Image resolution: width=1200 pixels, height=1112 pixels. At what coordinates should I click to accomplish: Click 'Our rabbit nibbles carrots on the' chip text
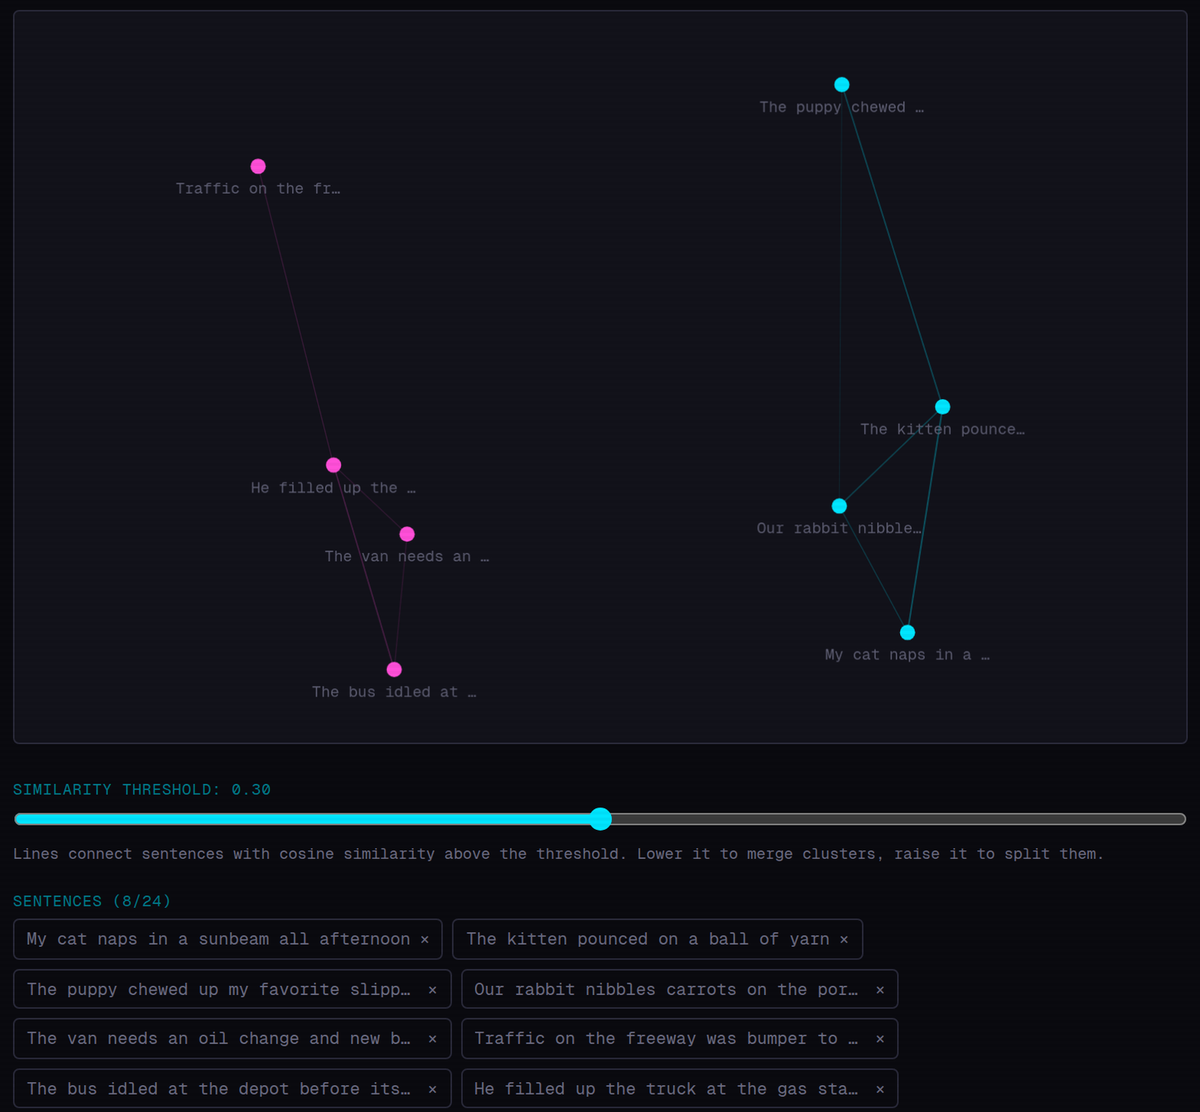point(666,989)
